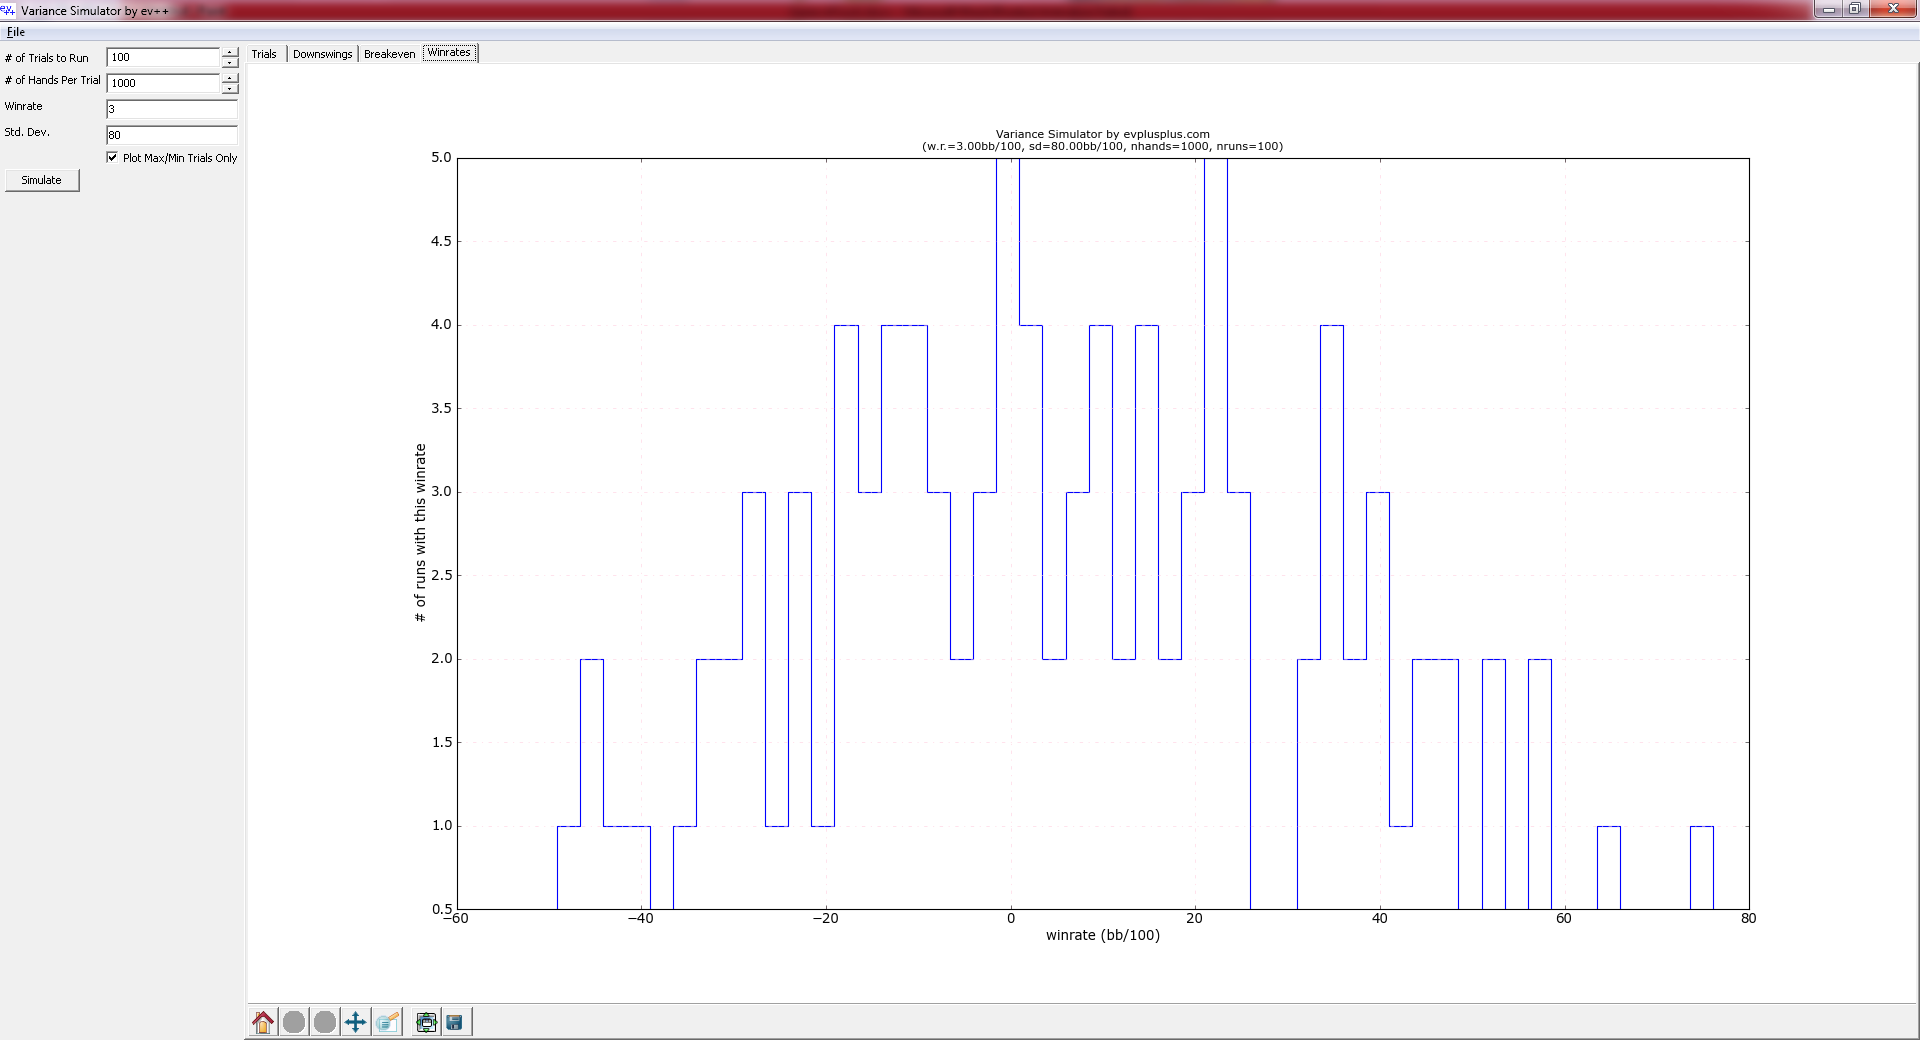Increase the number of hands per trial
This screenshot has width=1920, height=1040.
tap(230, 78)
